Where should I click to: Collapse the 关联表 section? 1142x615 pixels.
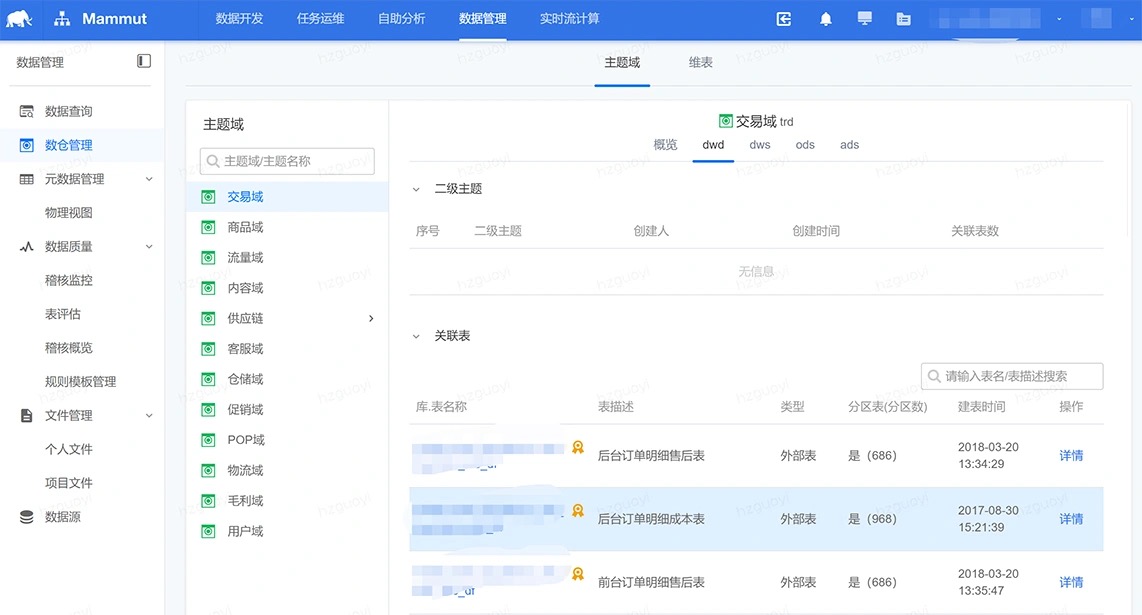[x=417, y=336]
